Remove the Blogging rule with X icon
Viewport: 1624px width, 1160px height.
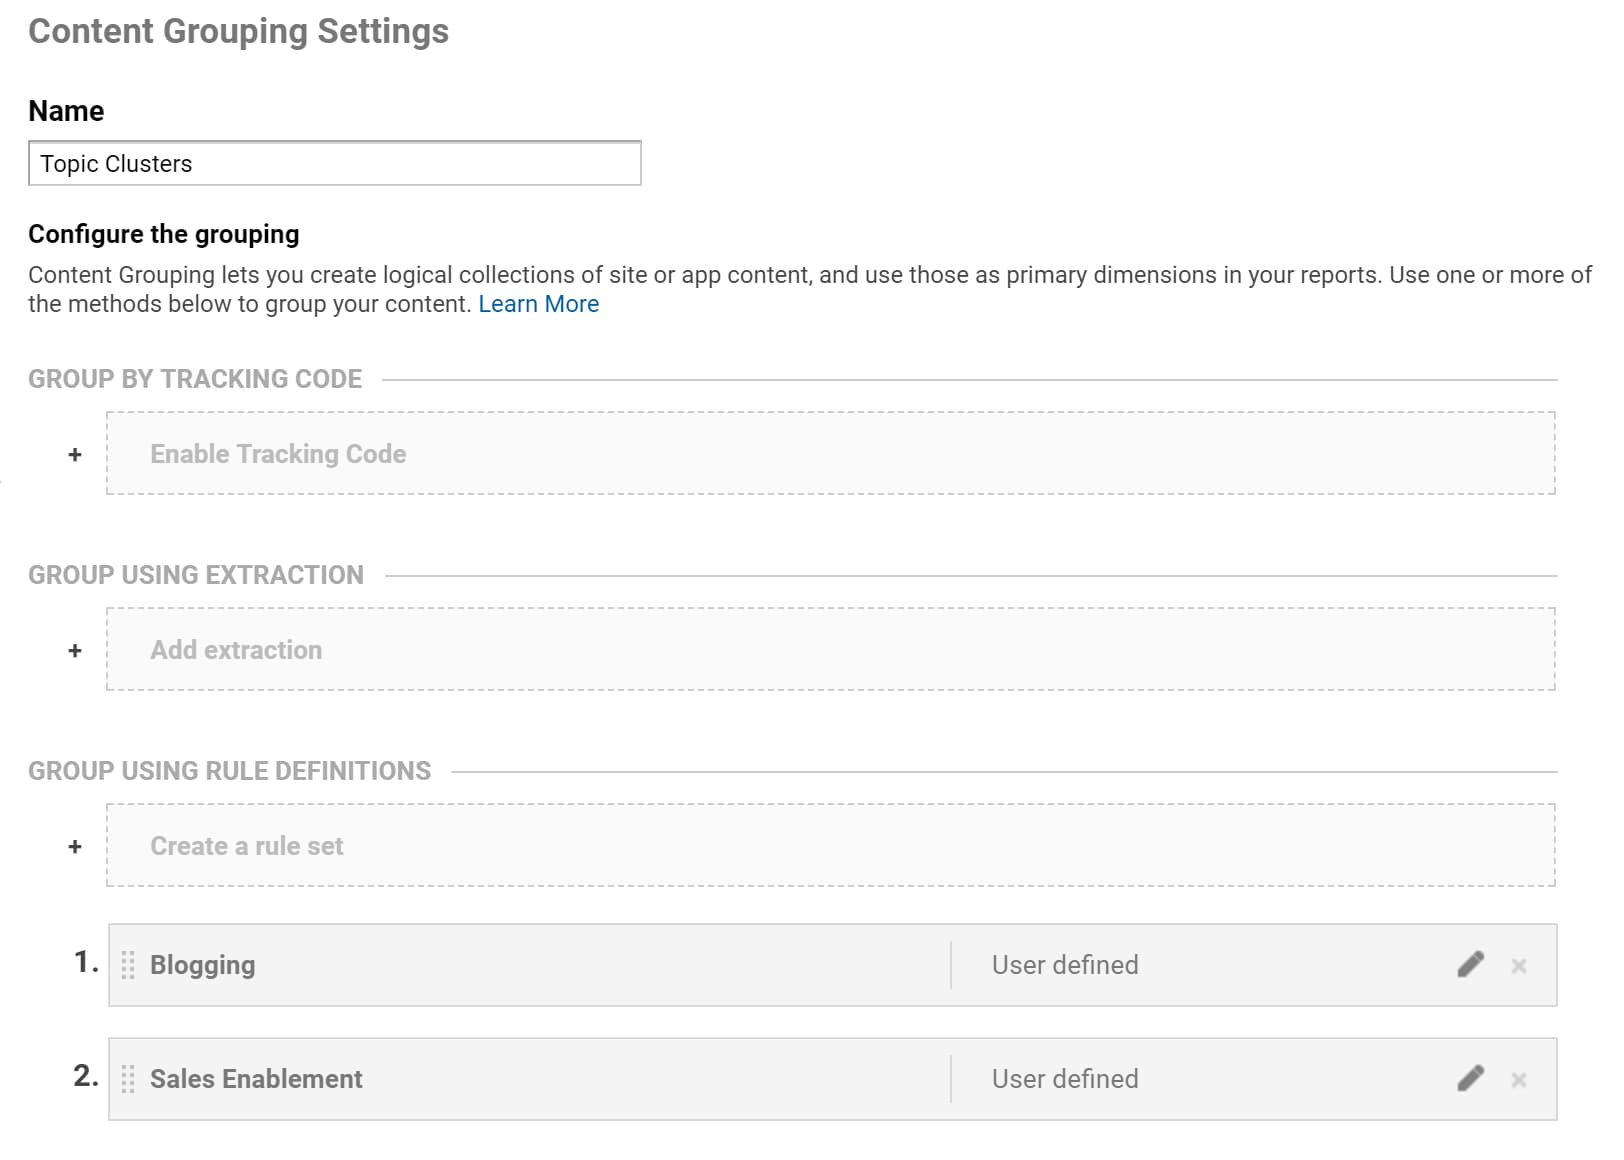(1518, 966)
